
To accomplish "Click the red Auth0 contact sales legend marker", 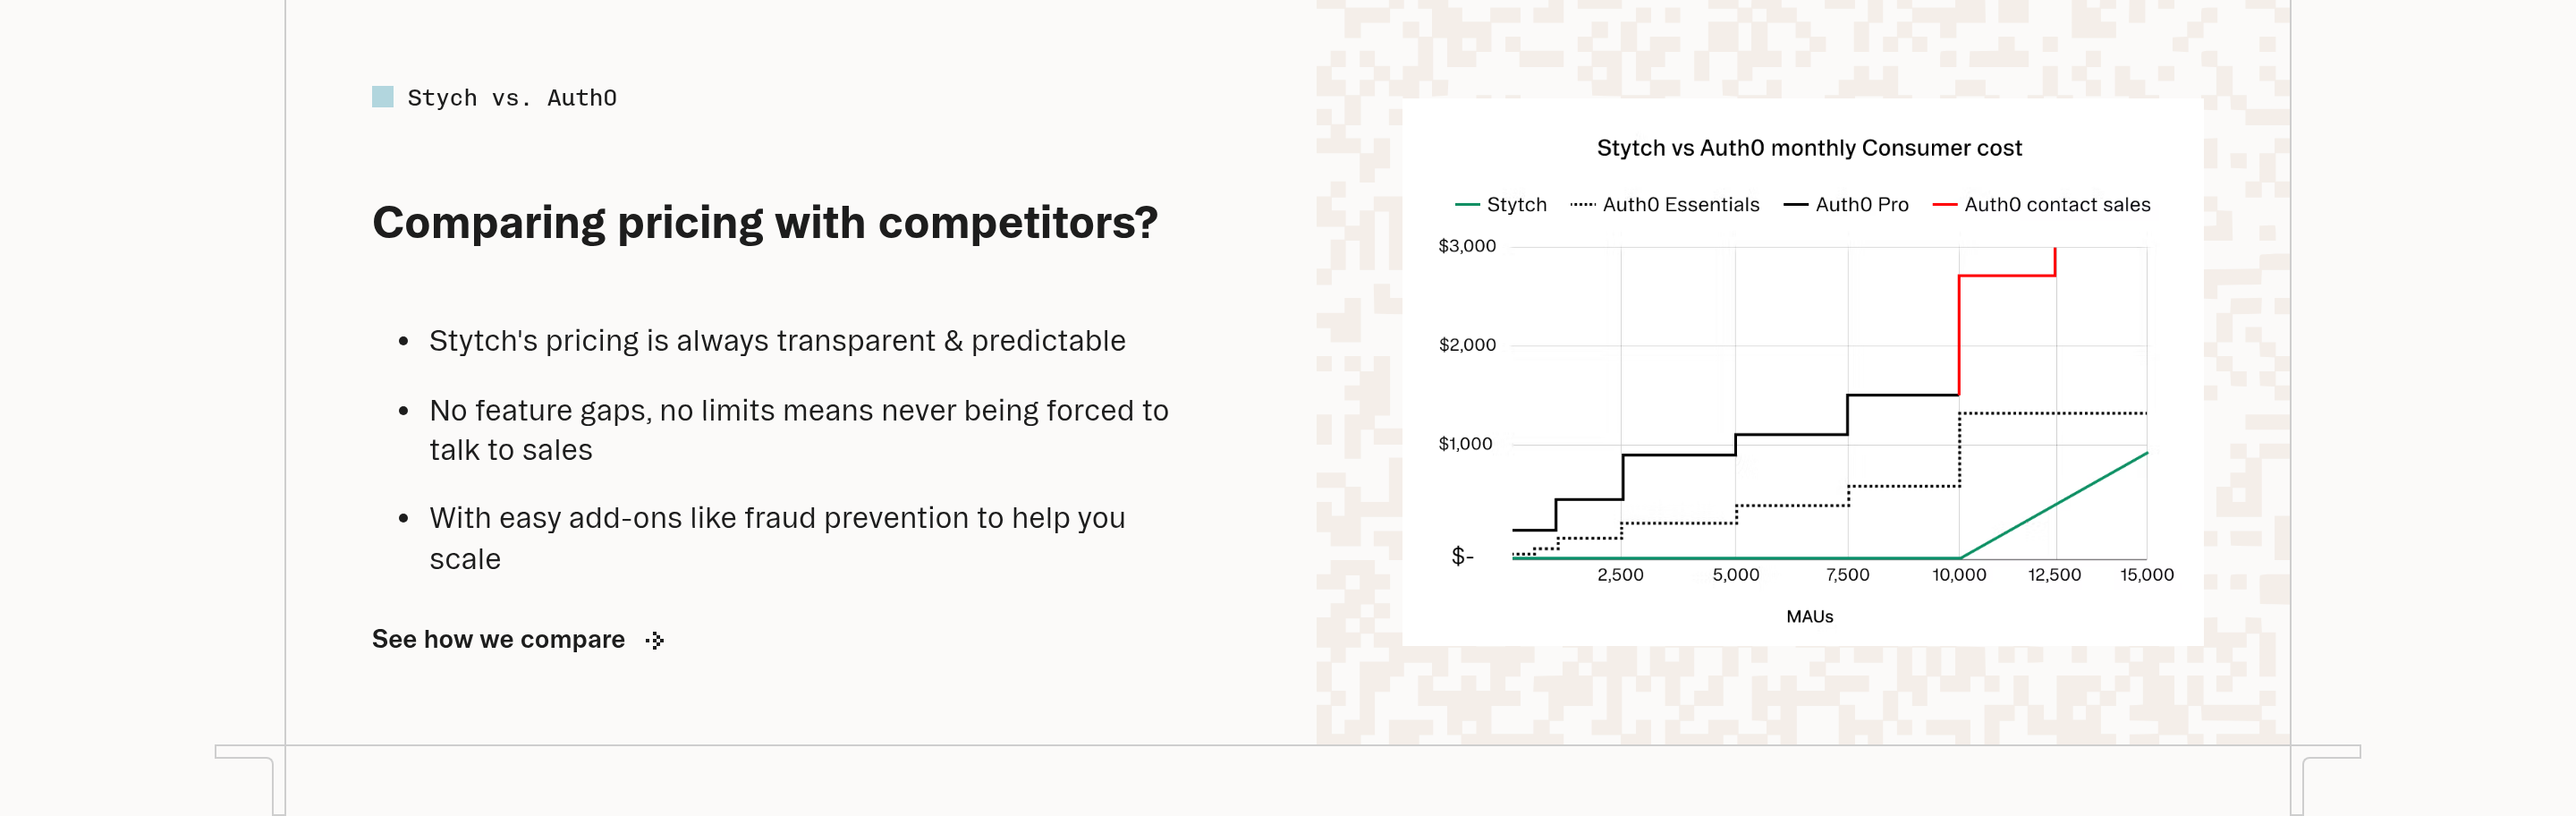I will click(1944, 204).
